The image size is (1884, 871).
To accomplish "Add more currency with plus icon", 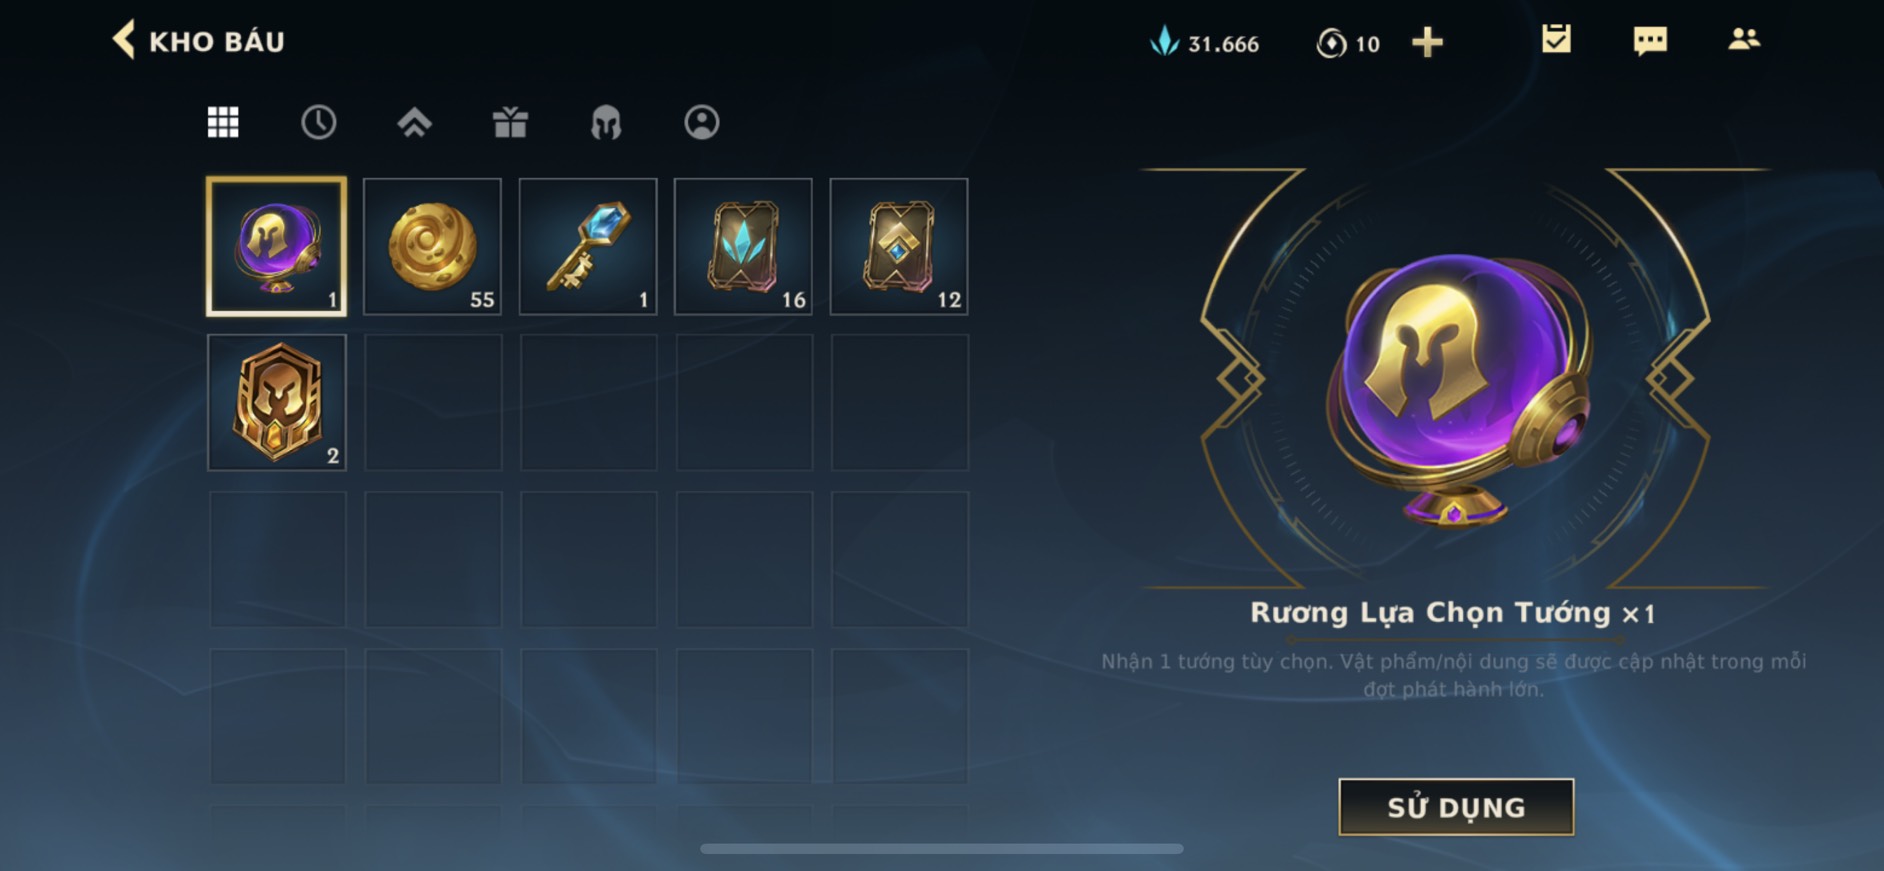I will coord(1427,42).
